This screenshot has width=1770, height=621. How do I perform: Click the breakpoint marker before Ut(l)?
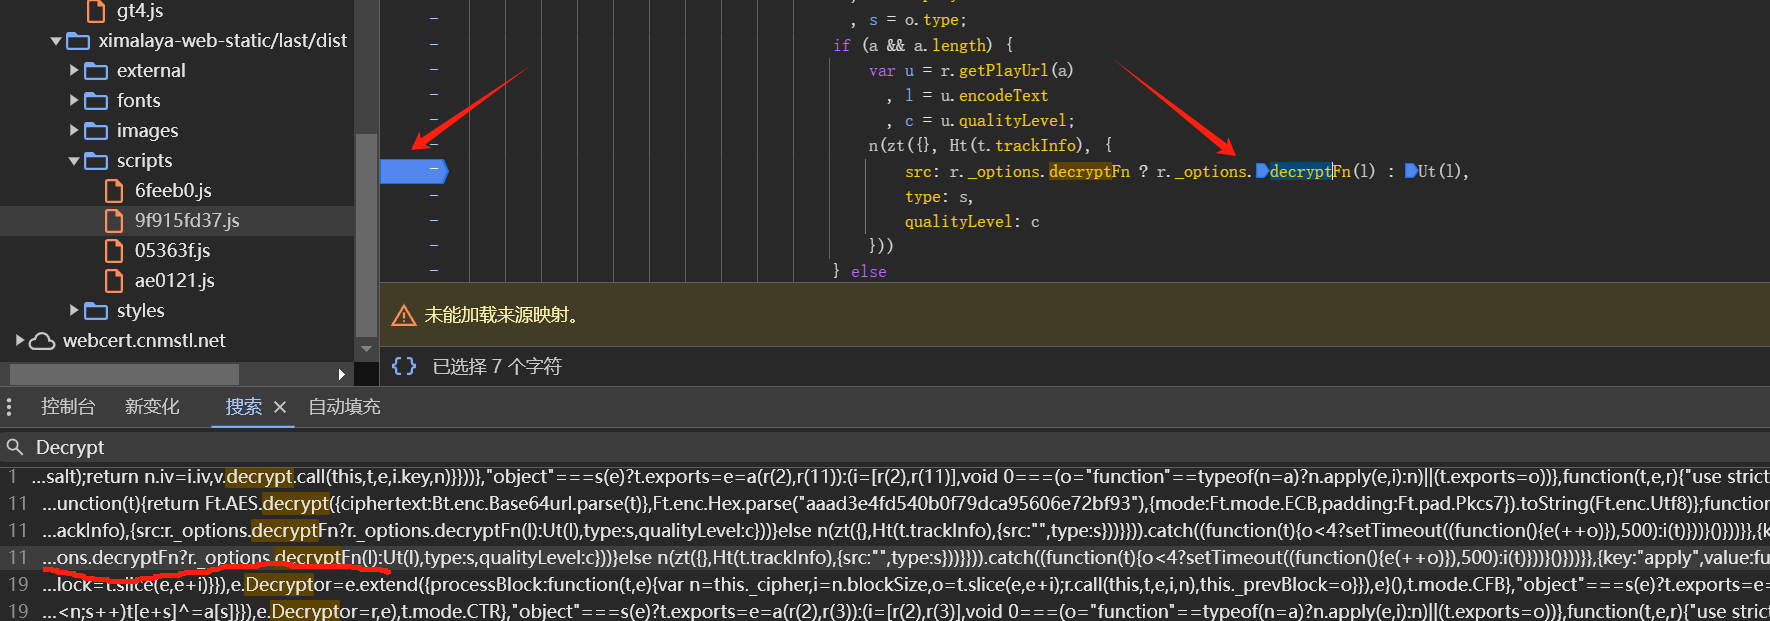pyautogui.click(x=1410, y=171)
